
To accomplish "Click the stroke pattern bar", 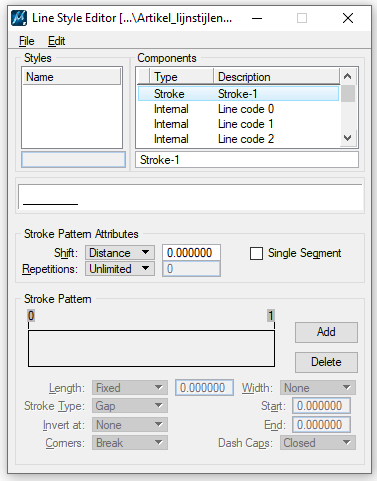I will pyautogui.click(x=151, y=348).
